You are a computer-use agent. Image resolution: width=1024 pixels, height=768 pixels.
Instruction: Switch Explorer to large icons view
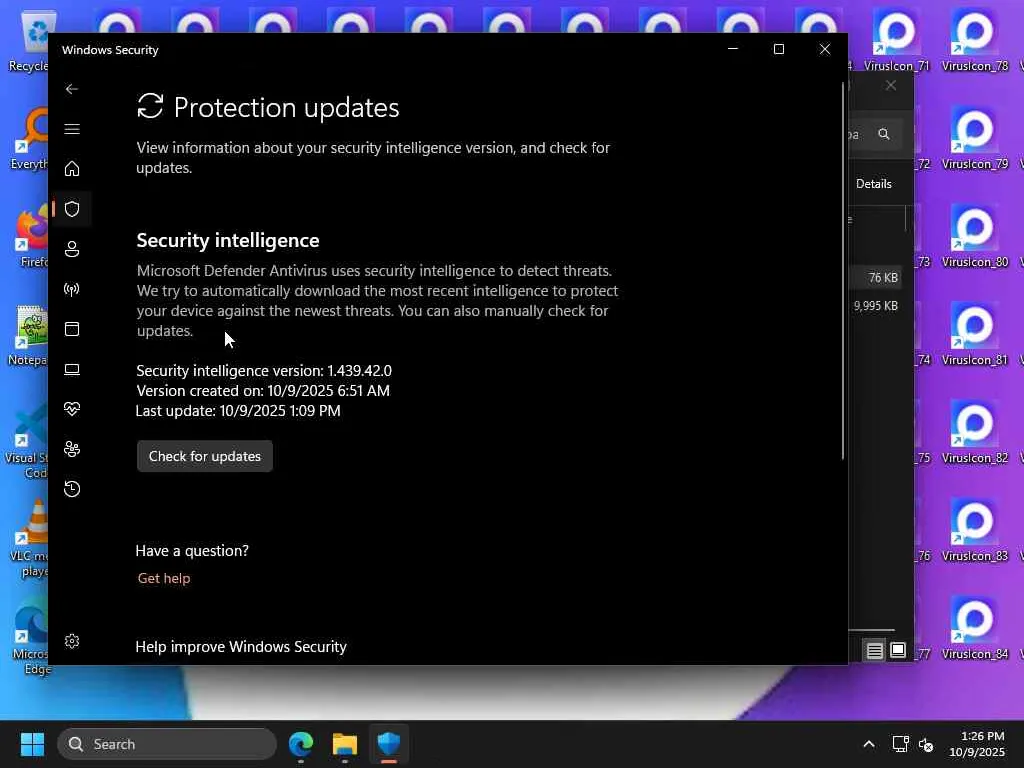[x=898, y=650]
